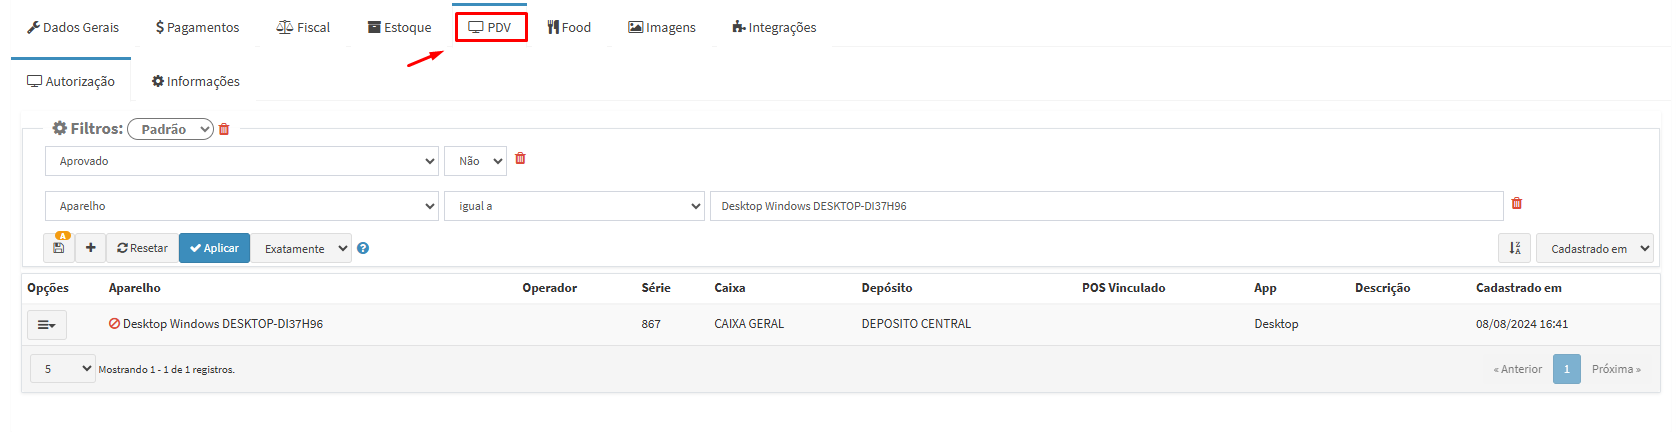Screen dimensions: 1676x432
Task: Open row options menu for Desktop Windows device
Action: click(x=46, y=325)
